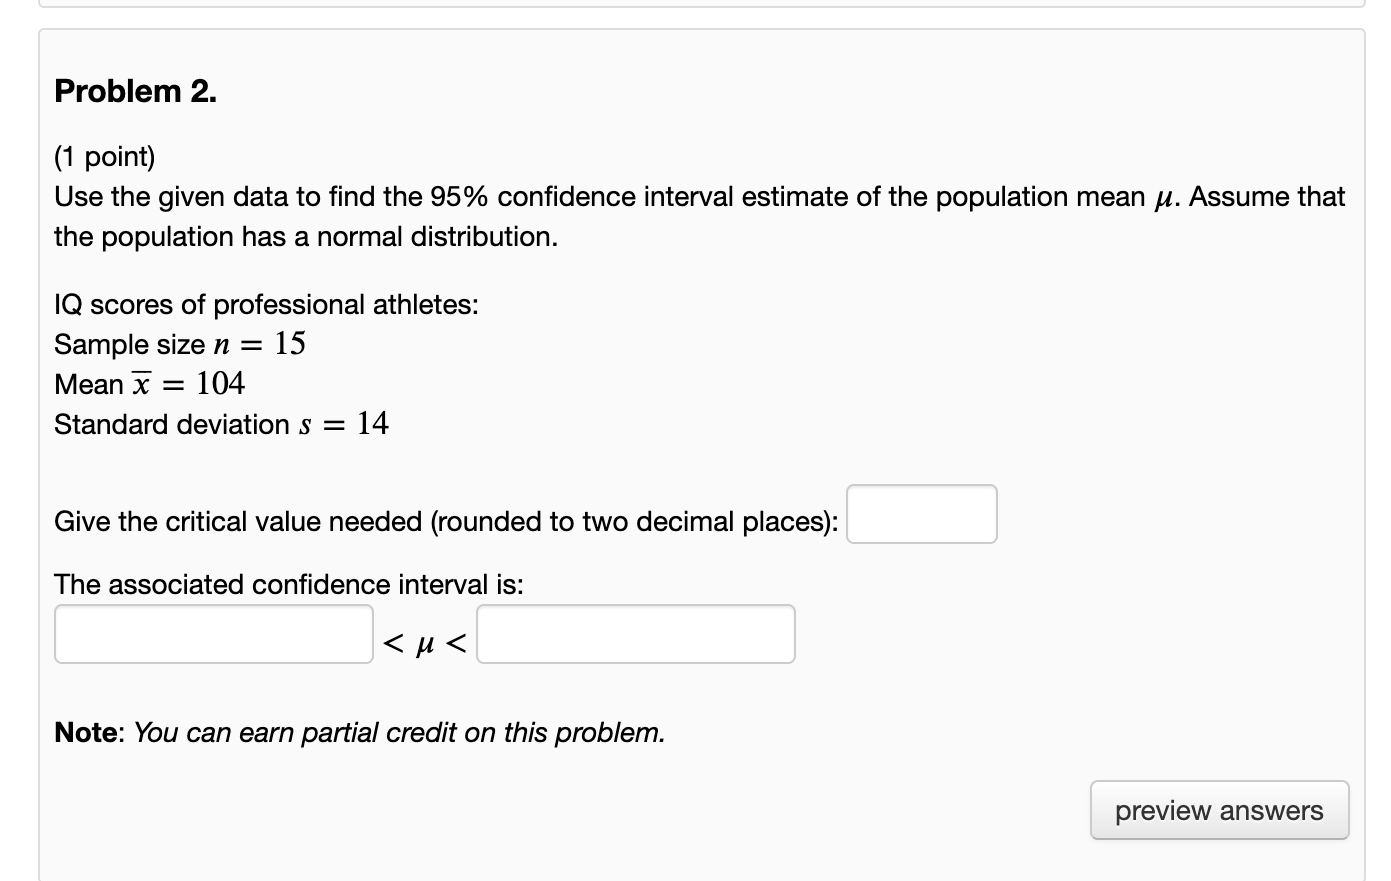Image resolution: width=1391 pixels, height=881 pixels.
Task: Click the sample size n = 15 line
Action: (x=180, y=344)
